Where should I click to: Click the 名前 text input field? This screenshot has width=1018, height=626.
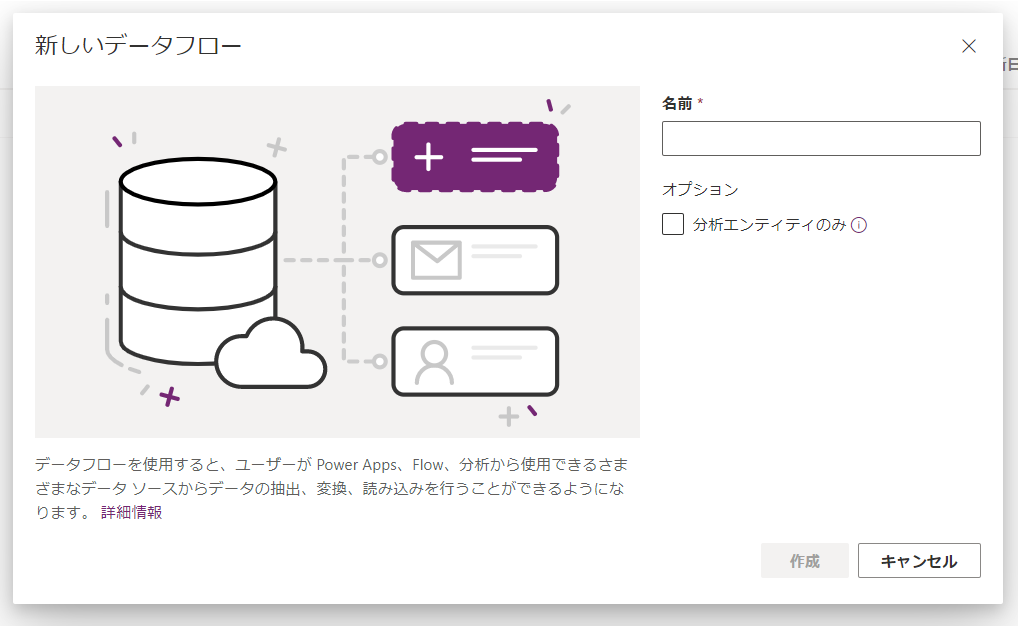pyautogui.click(x=821, y=138)
